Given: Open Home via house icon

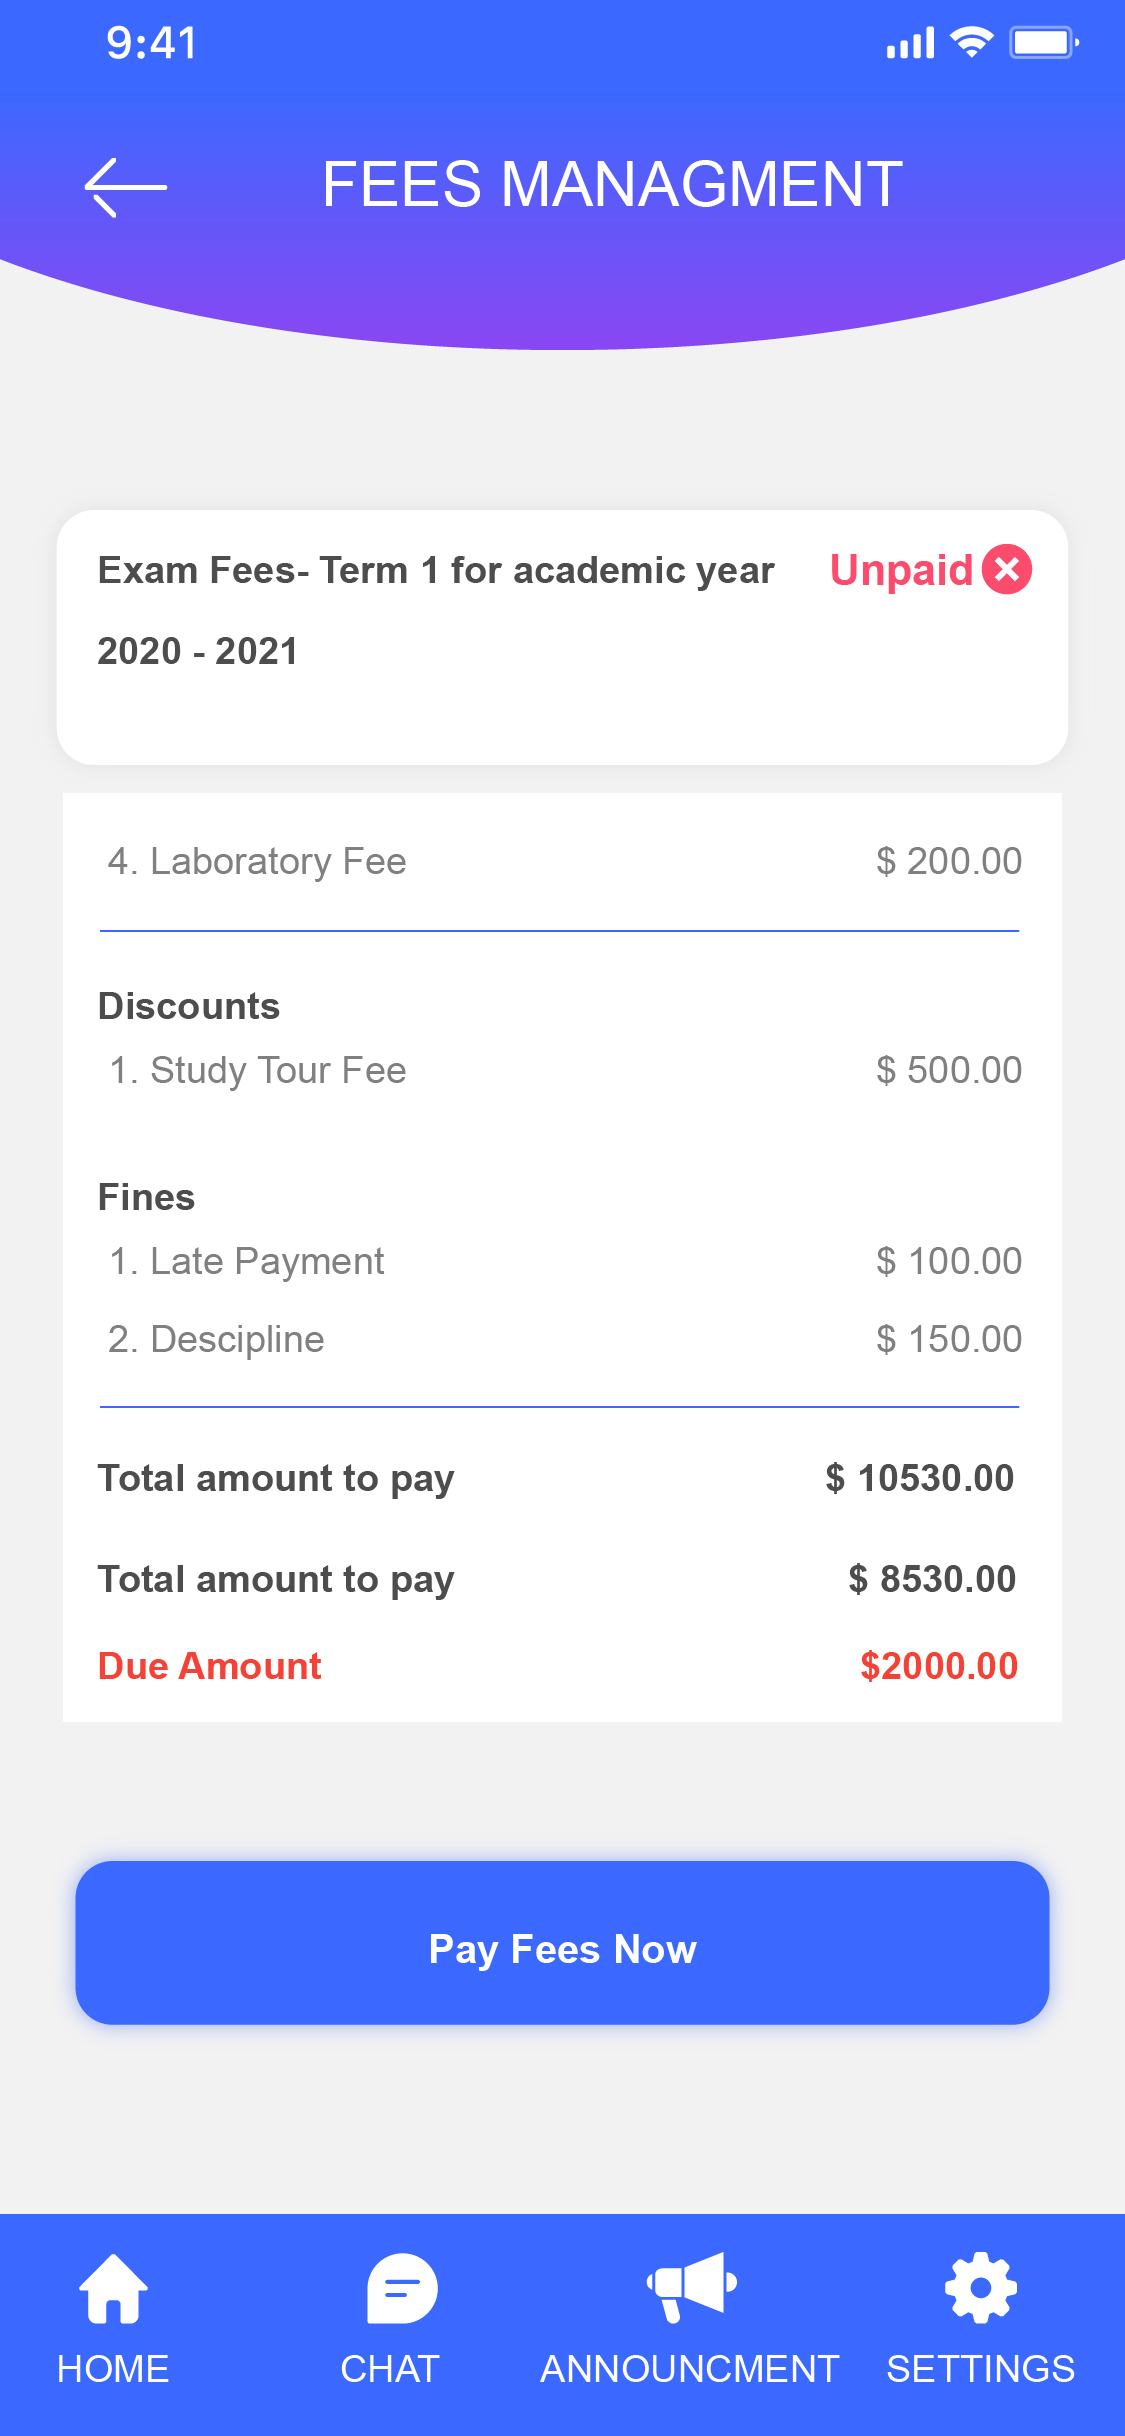Looking at the screenshot, I should click(113, 2288).
